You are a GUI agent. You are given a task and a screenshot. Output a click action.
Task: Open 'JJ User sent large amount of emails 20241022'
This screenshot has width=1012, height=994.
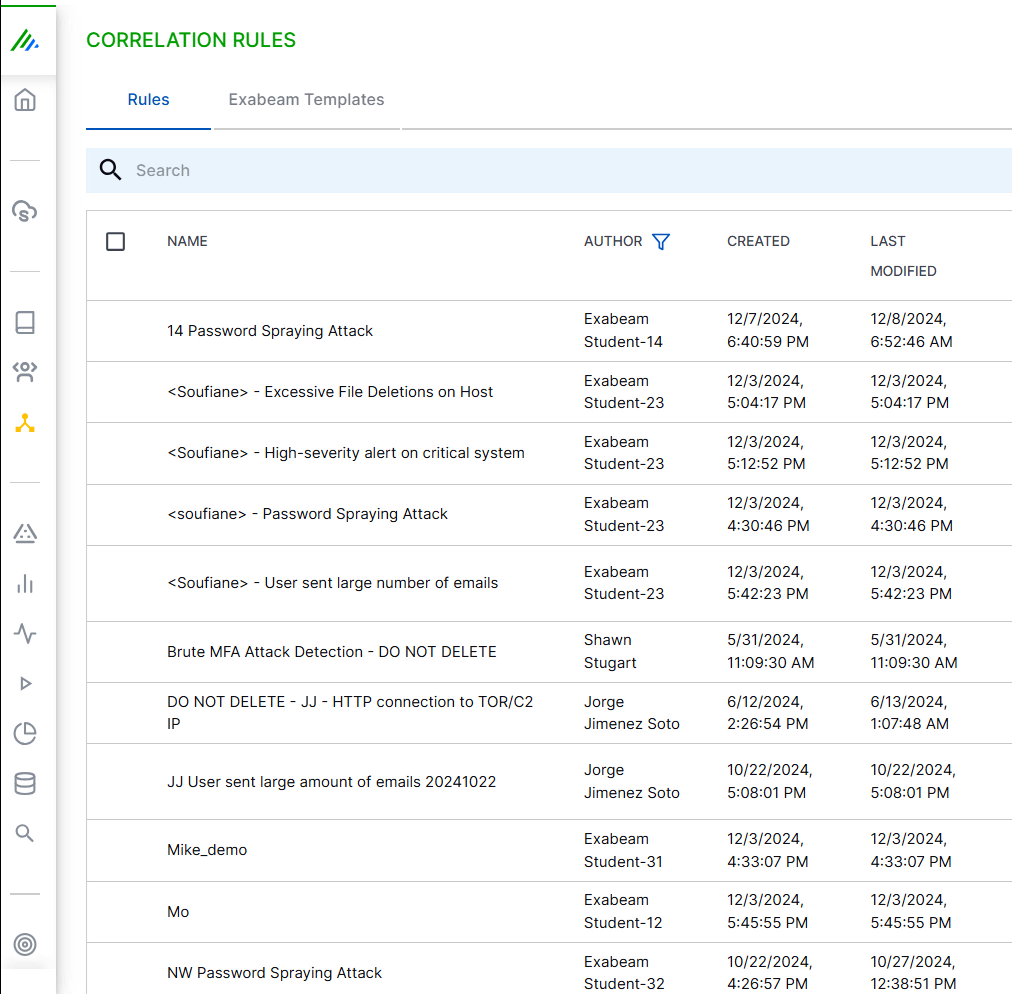point(332,782)
